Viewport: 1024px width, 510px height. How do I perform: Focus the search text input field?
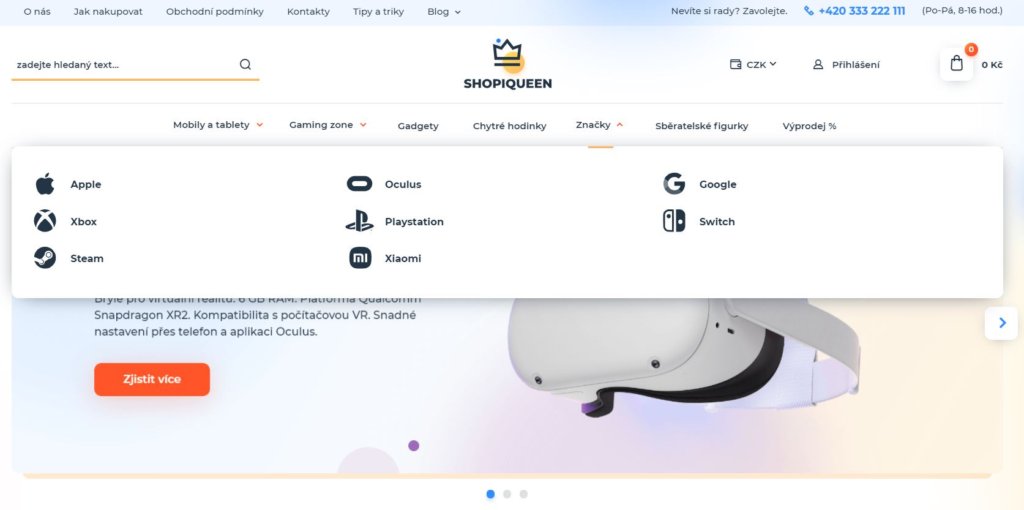point(124,65)
